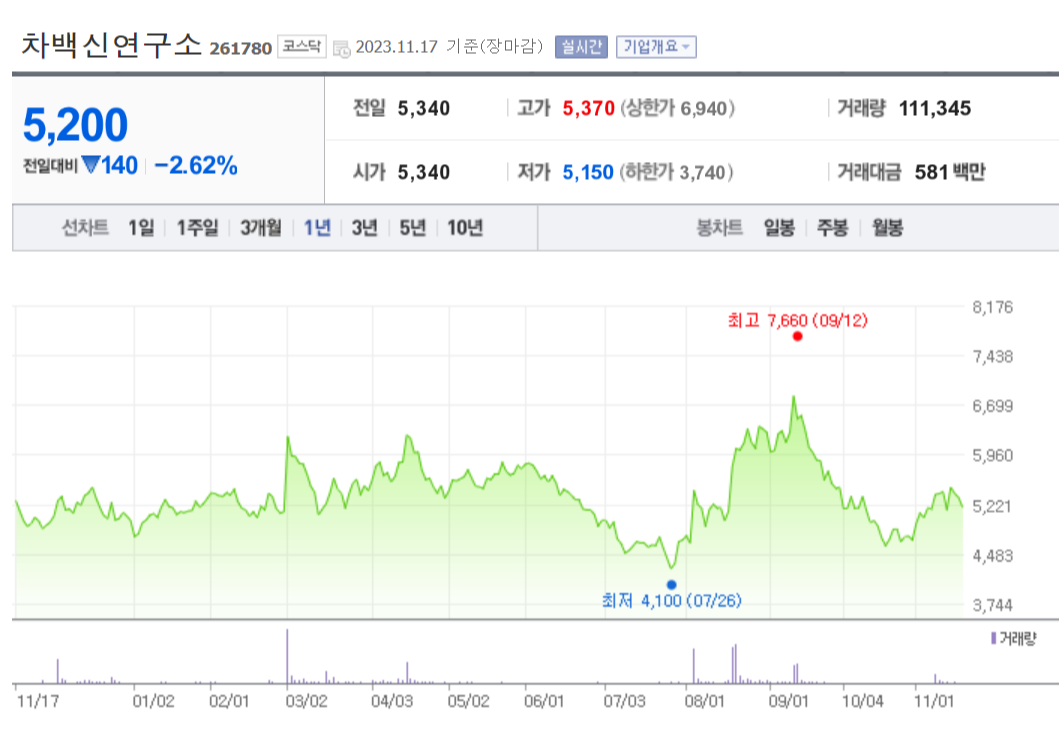Screen dimensions: 1059x742
Task: Click the 최고 7,660 (09/12) label
Action: coord(798,320)
